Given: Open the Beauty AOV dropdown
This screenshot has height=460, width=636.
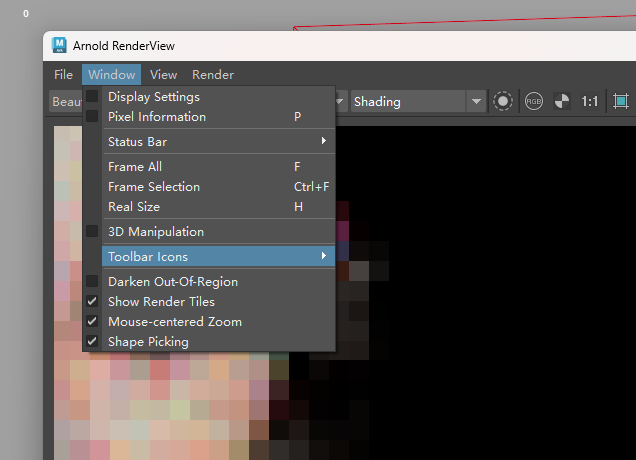Looking at the screenshot, I should (67, 101).
